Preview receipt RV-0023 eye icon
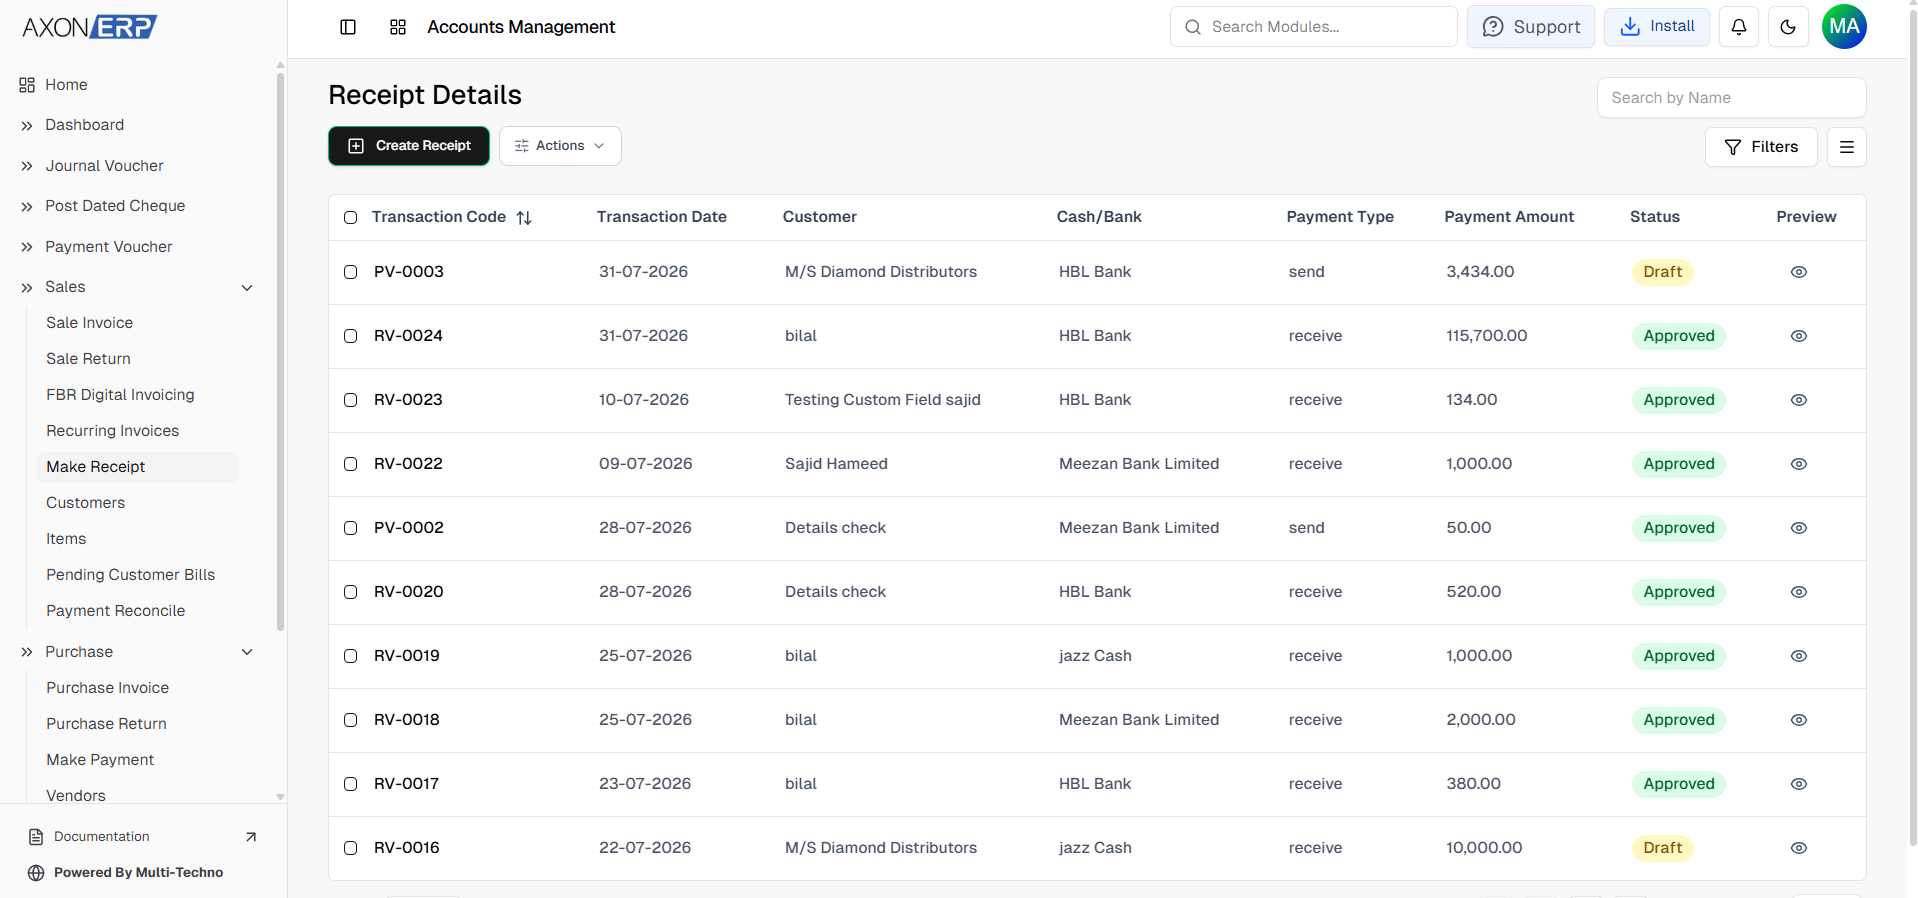The width and height of the screenshot is (1918, 898). point(1799,400)
